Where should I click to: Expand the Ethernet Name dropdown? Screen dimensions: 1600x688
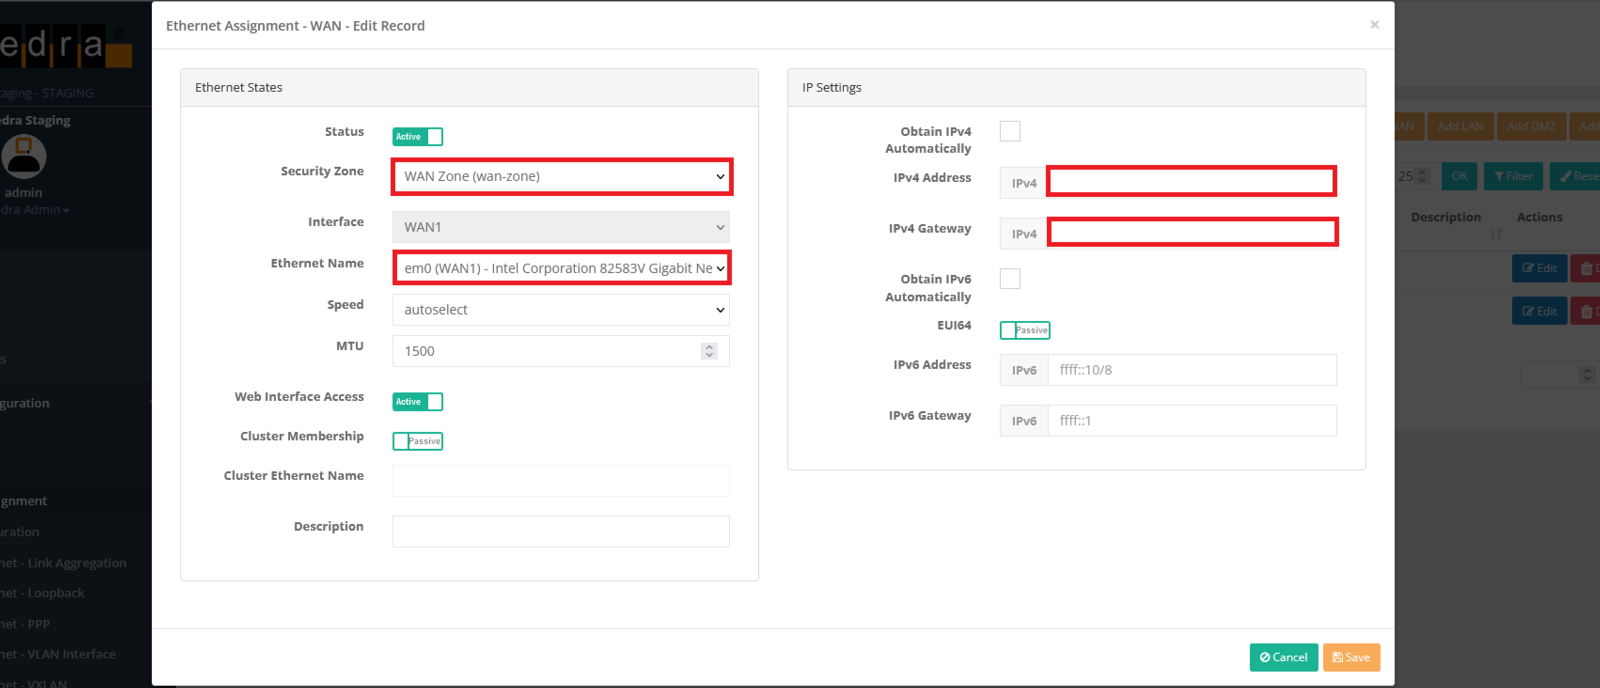click(x=561, y=268)
